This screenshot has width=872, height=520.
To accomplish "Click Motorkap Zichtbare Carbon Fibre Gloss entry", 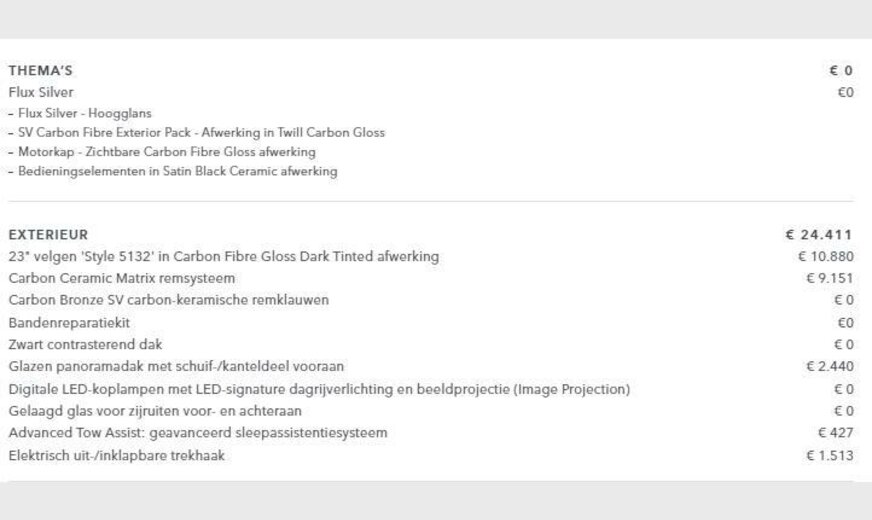I will (166, 152).
